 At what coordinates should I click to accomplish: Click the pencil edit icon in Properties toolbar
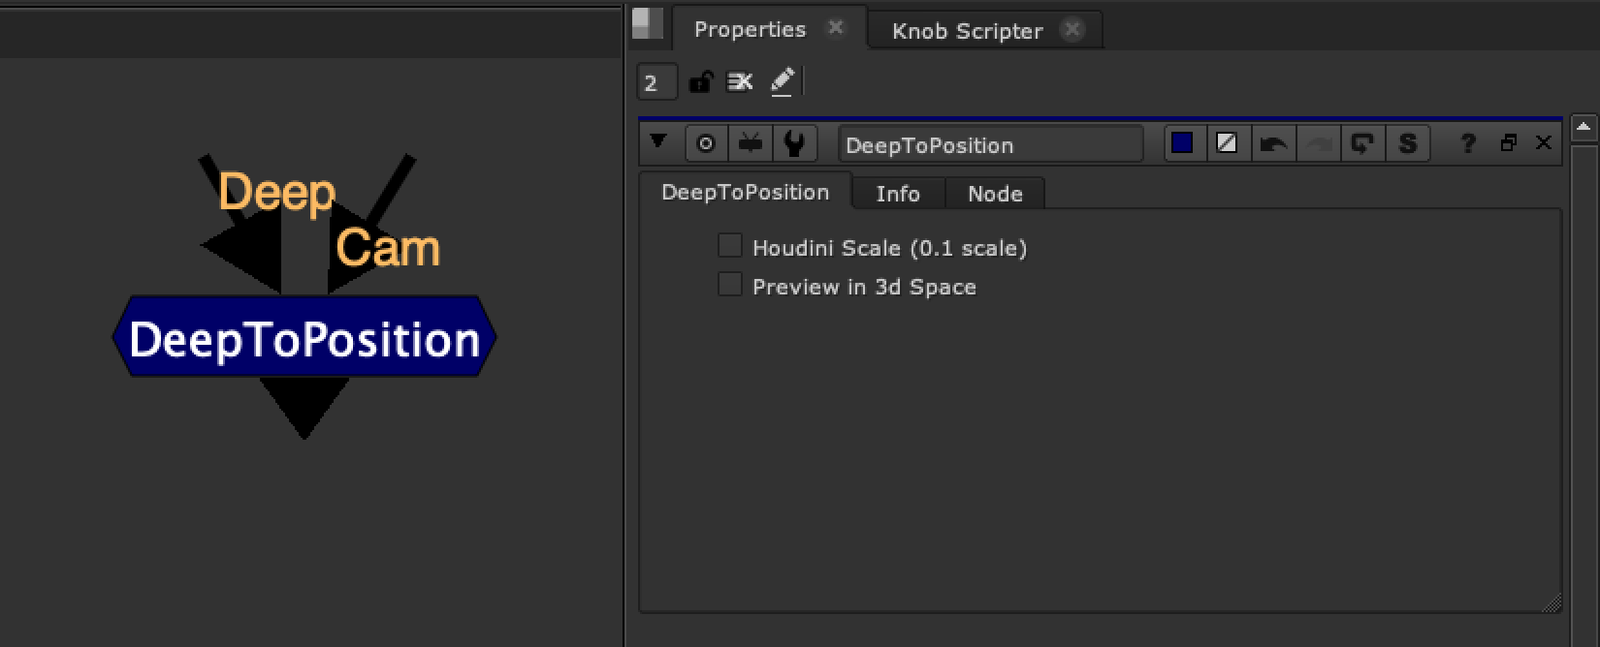[782, 81]
